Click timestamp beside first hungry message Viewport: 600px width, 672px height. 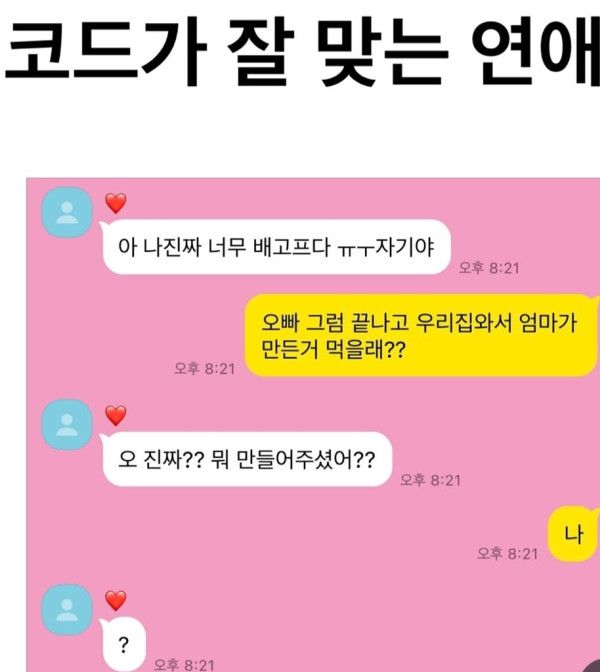pos(489,268)
